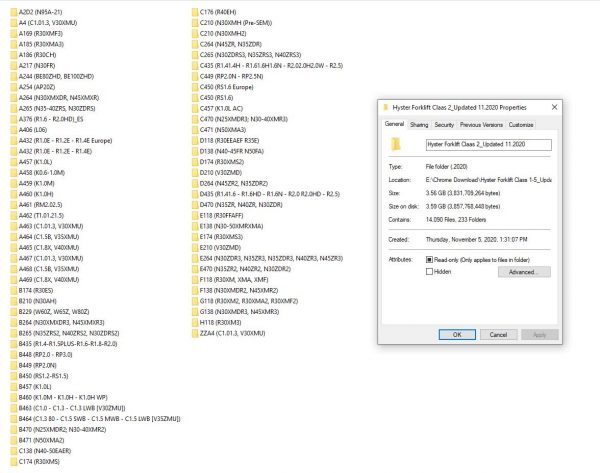
Task: Select folder C210 (N30XMH (Pre-SEM))
Action: [x=236, y=23]
